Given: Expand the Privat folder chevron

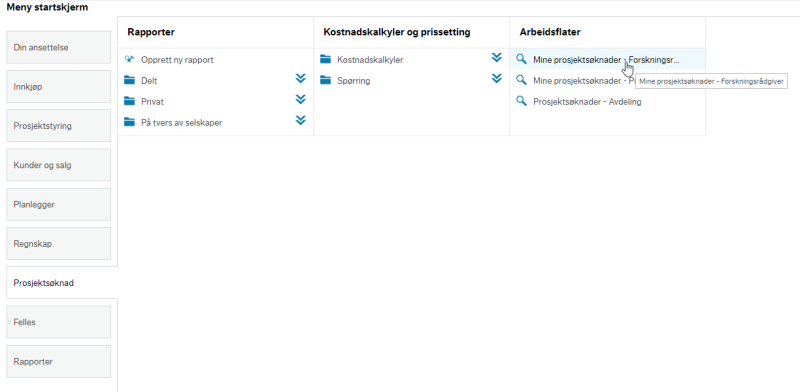Looking at the screenshot, I should [x=301, y=99].
